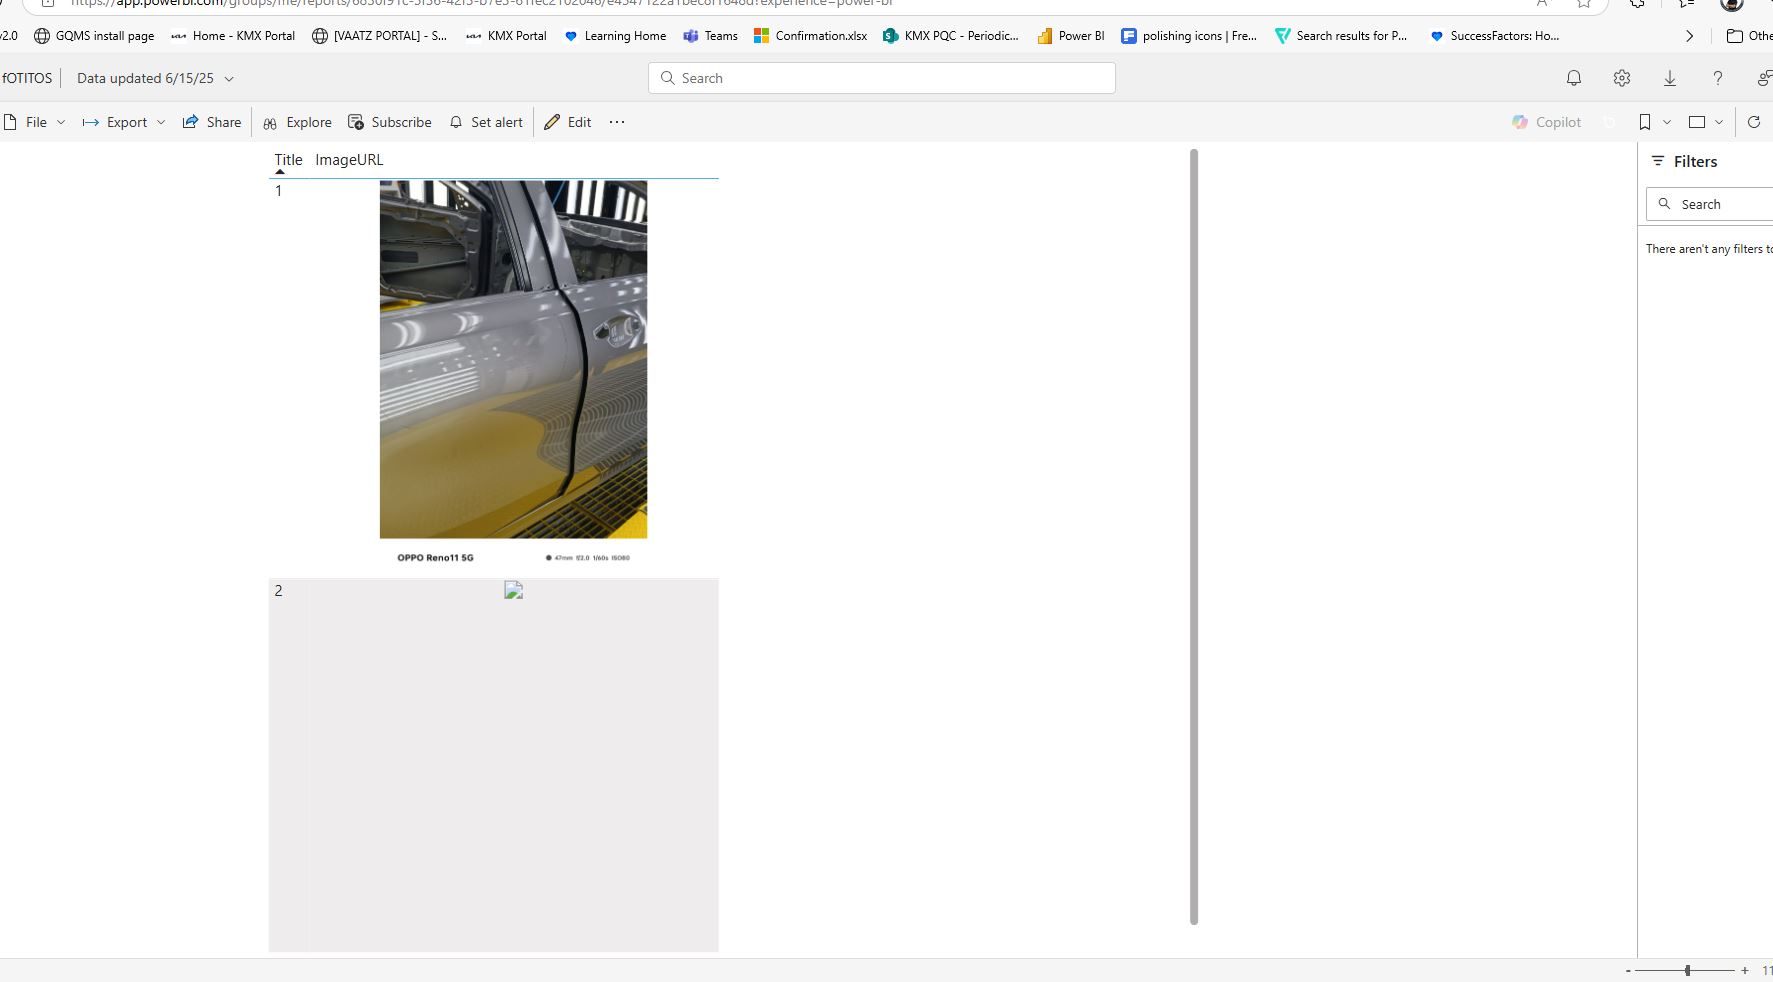
Task: Edit the report
Action: pos(568,122)
